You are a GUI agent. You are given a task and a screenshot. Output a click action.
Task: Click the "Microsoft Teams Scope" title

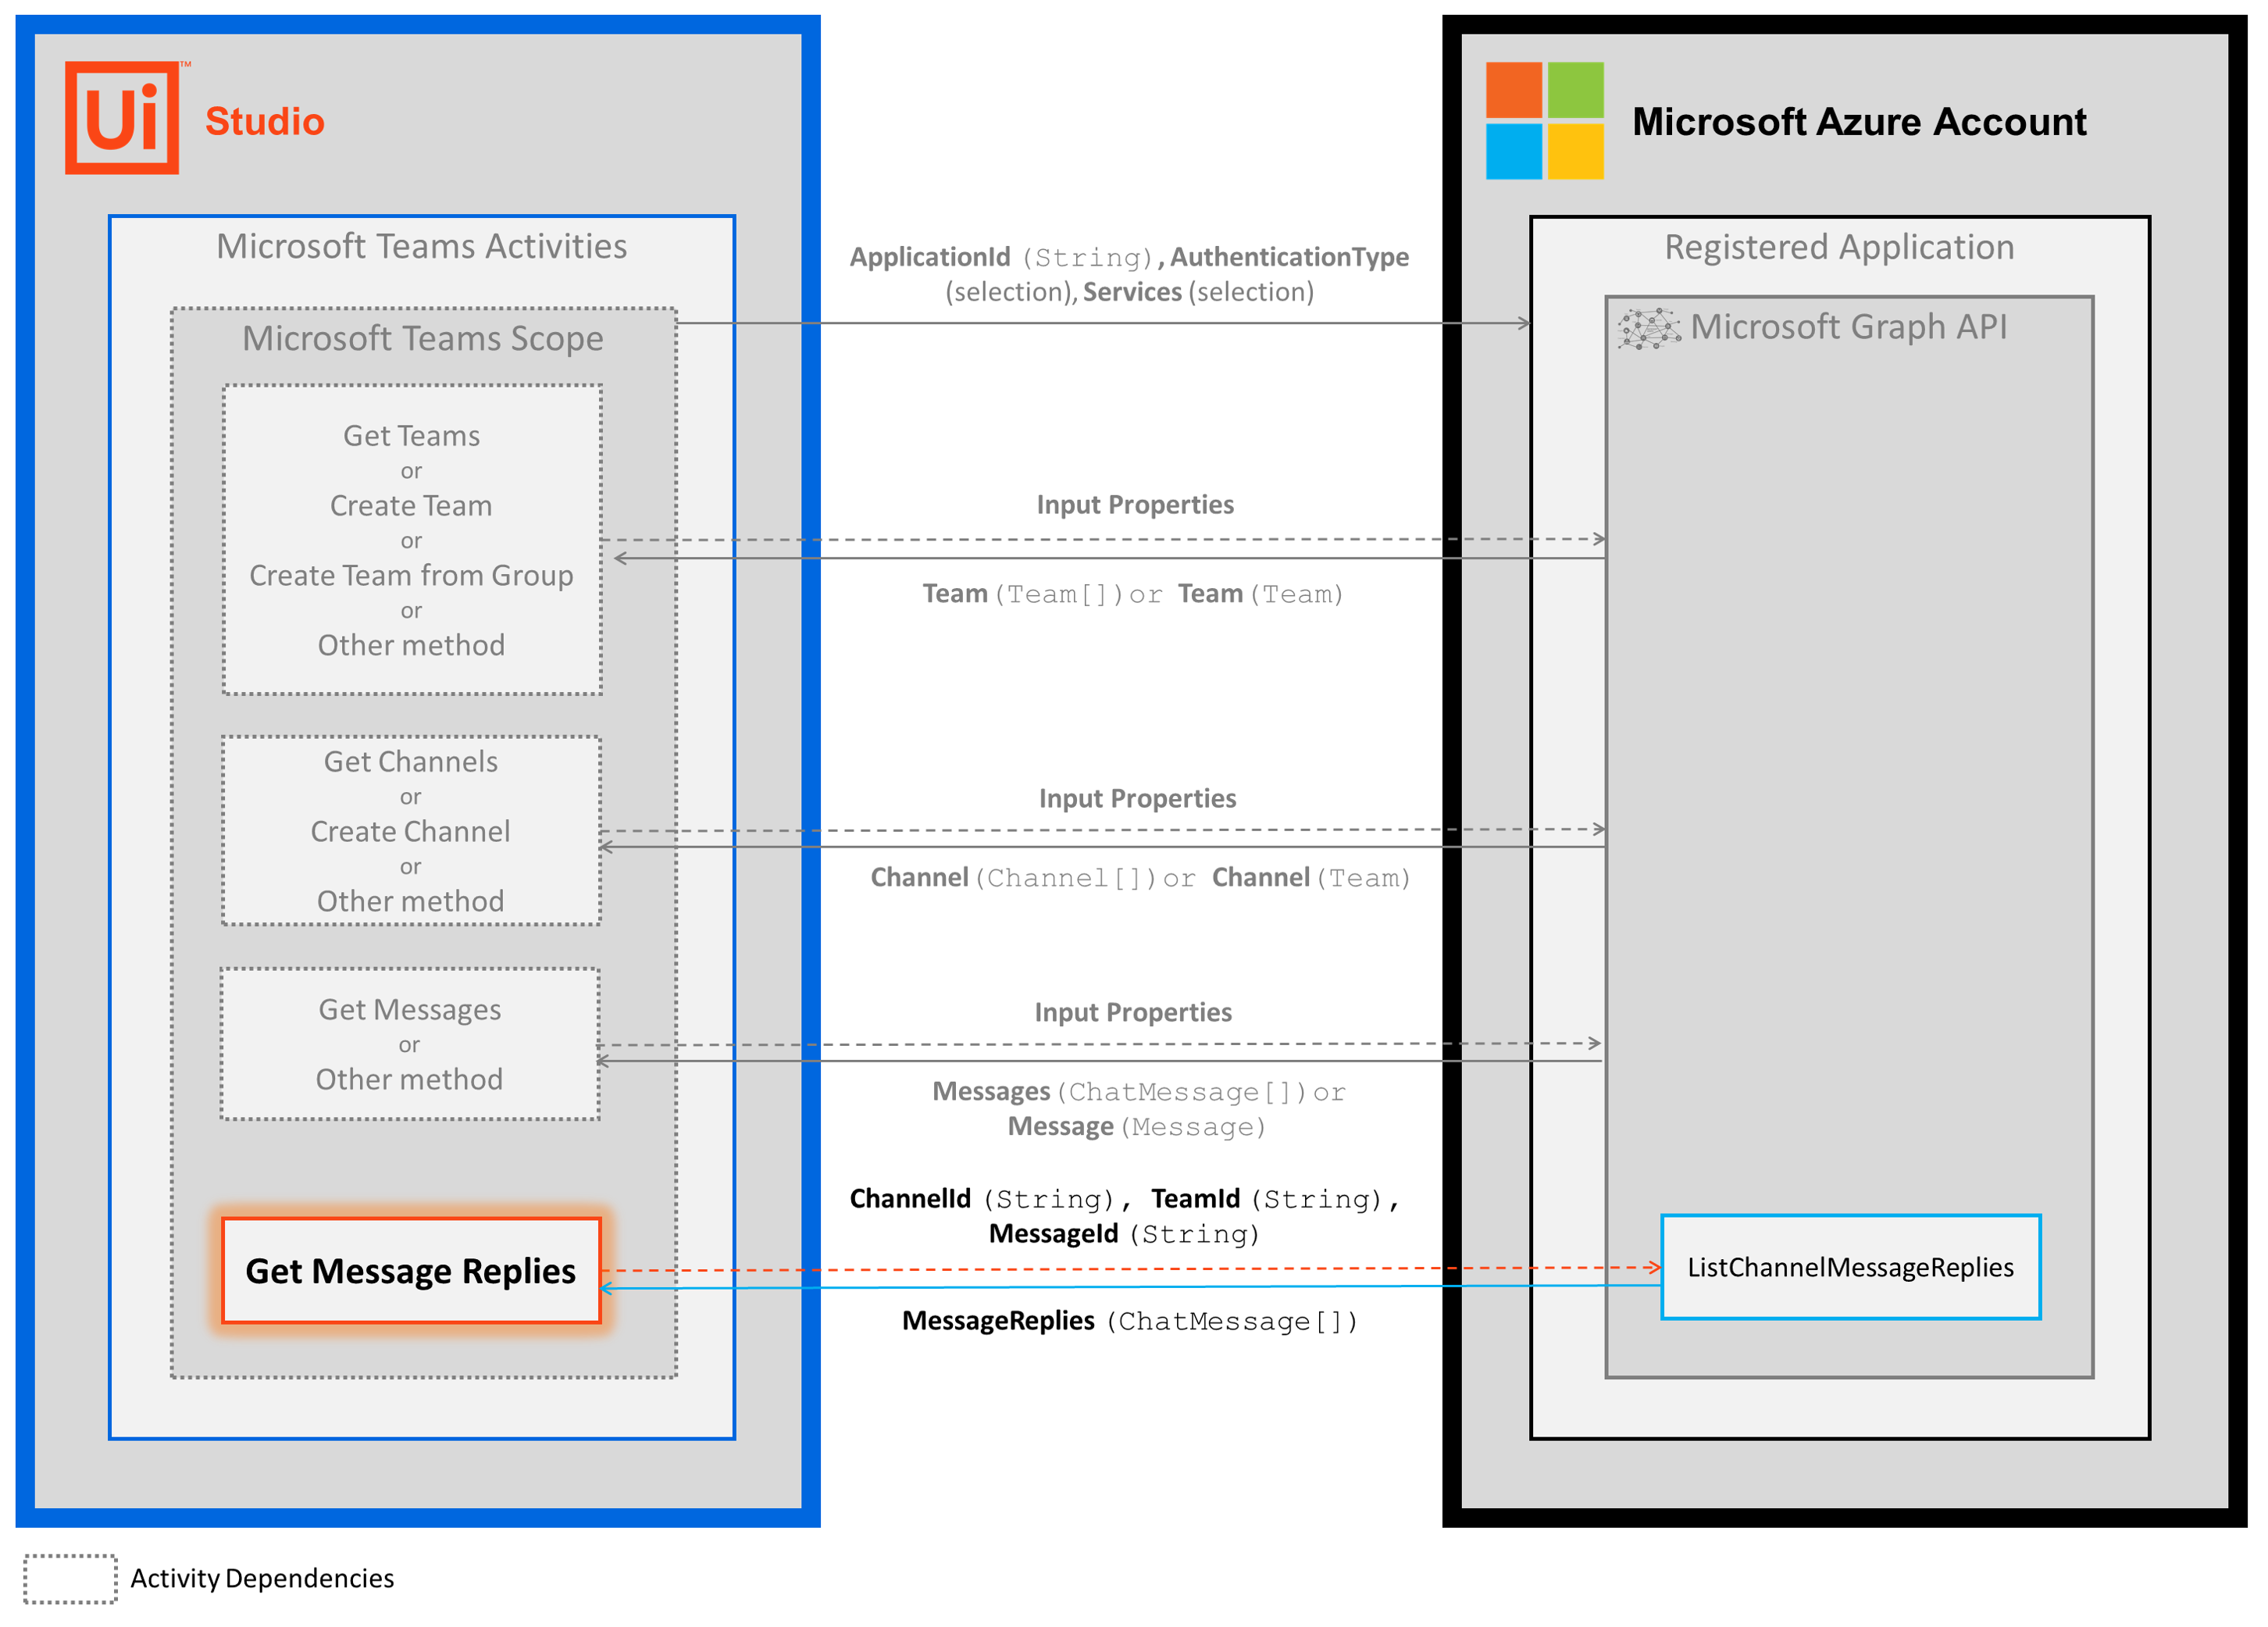point(423,338)
